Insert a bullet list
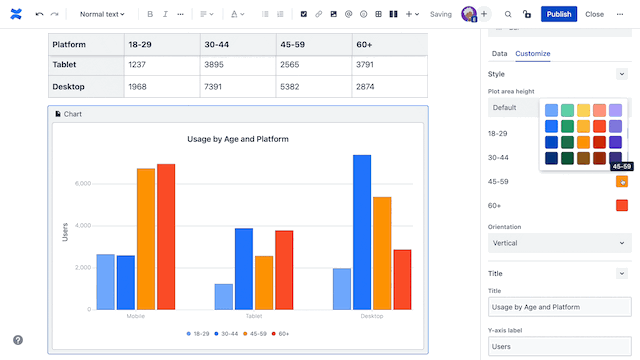Image resolution: width=640 pixels, height=360 pixels. click(265, 14)
